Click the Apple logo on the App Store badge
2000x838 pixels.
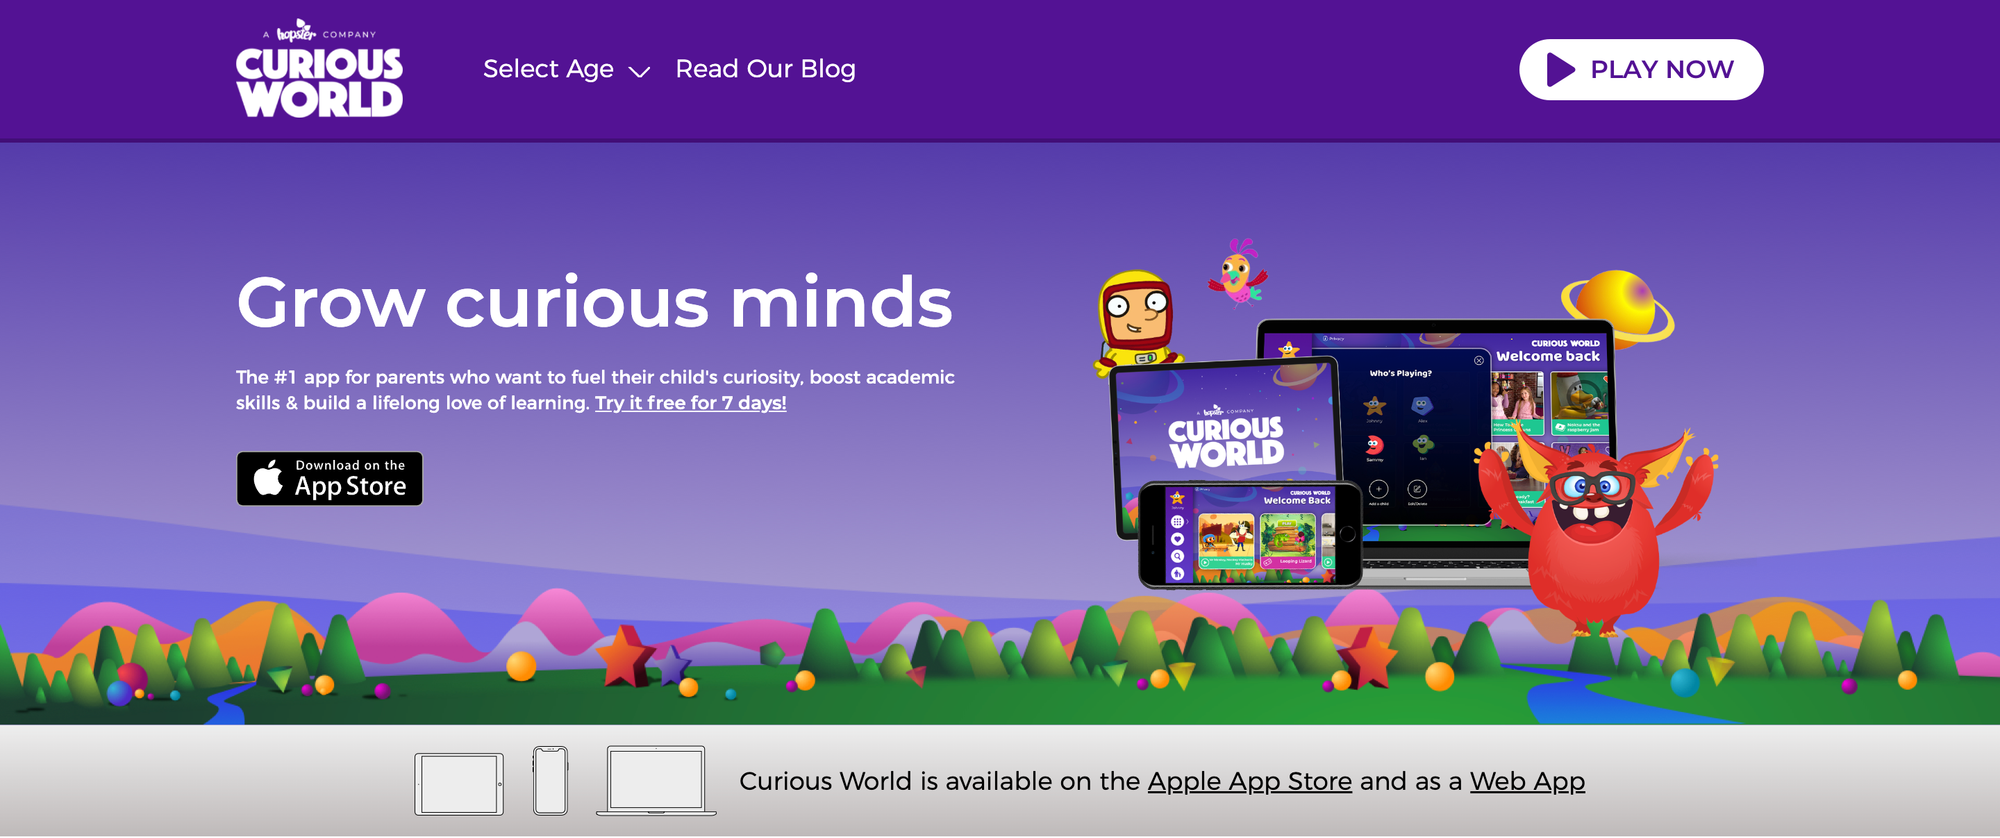click(268, 477)
